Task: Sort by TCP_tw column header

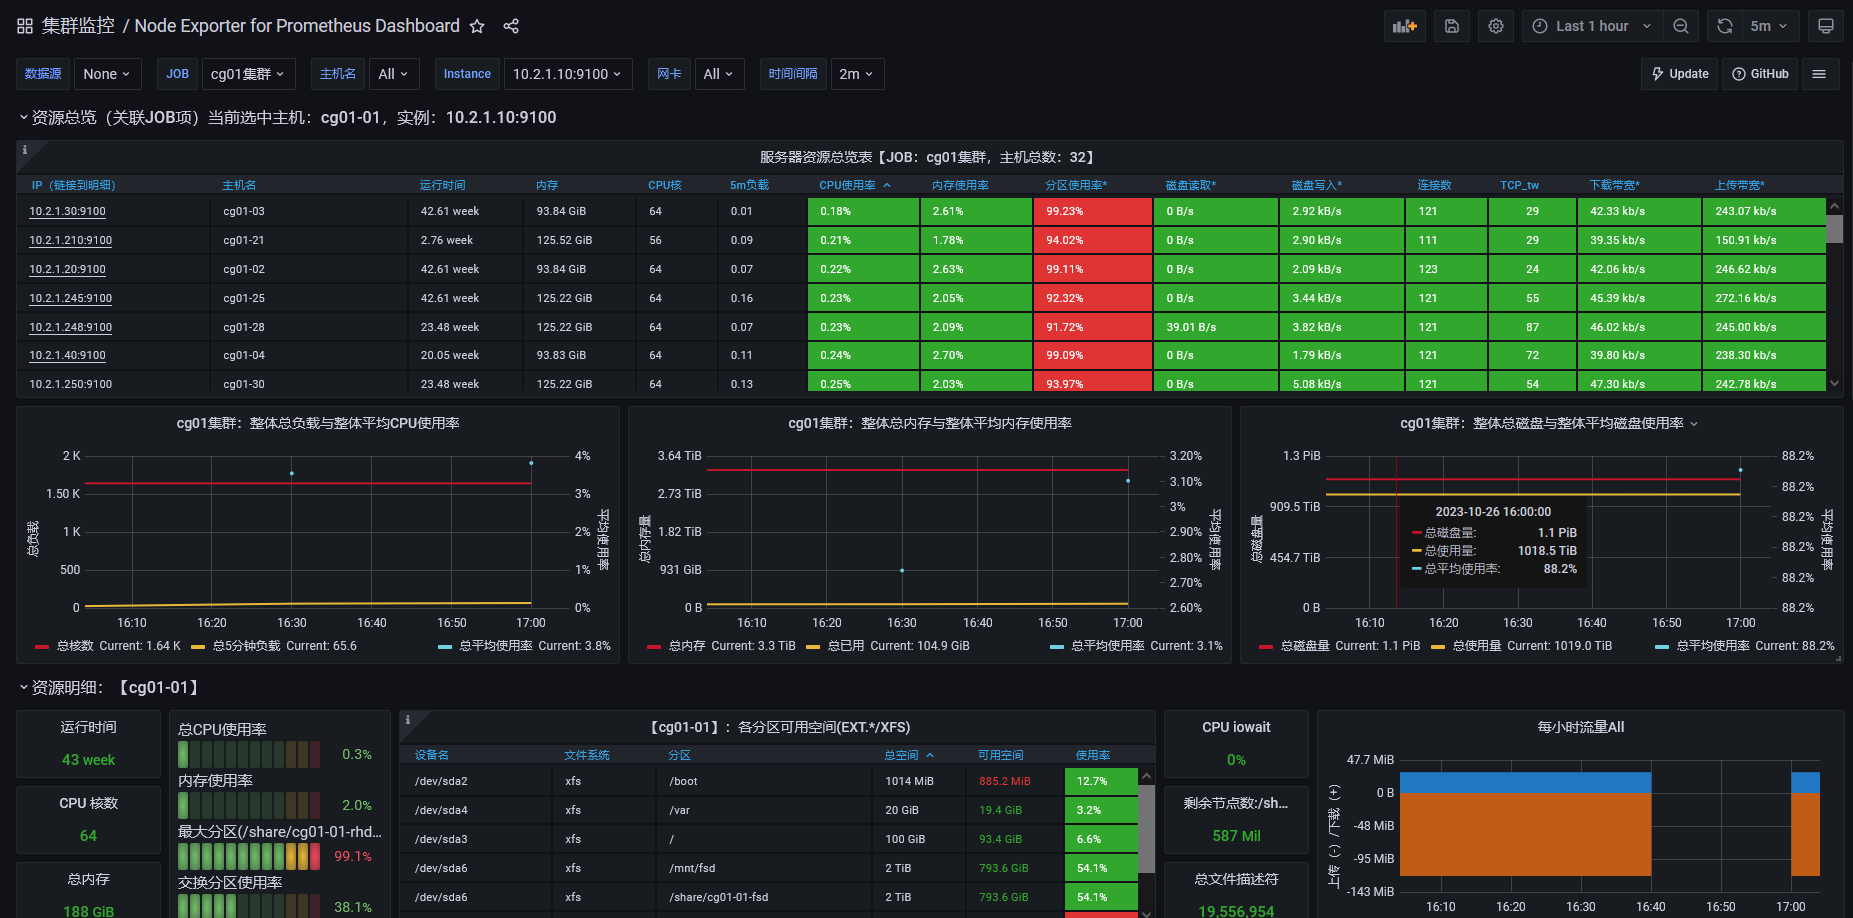Action: tap(1519, 185)
